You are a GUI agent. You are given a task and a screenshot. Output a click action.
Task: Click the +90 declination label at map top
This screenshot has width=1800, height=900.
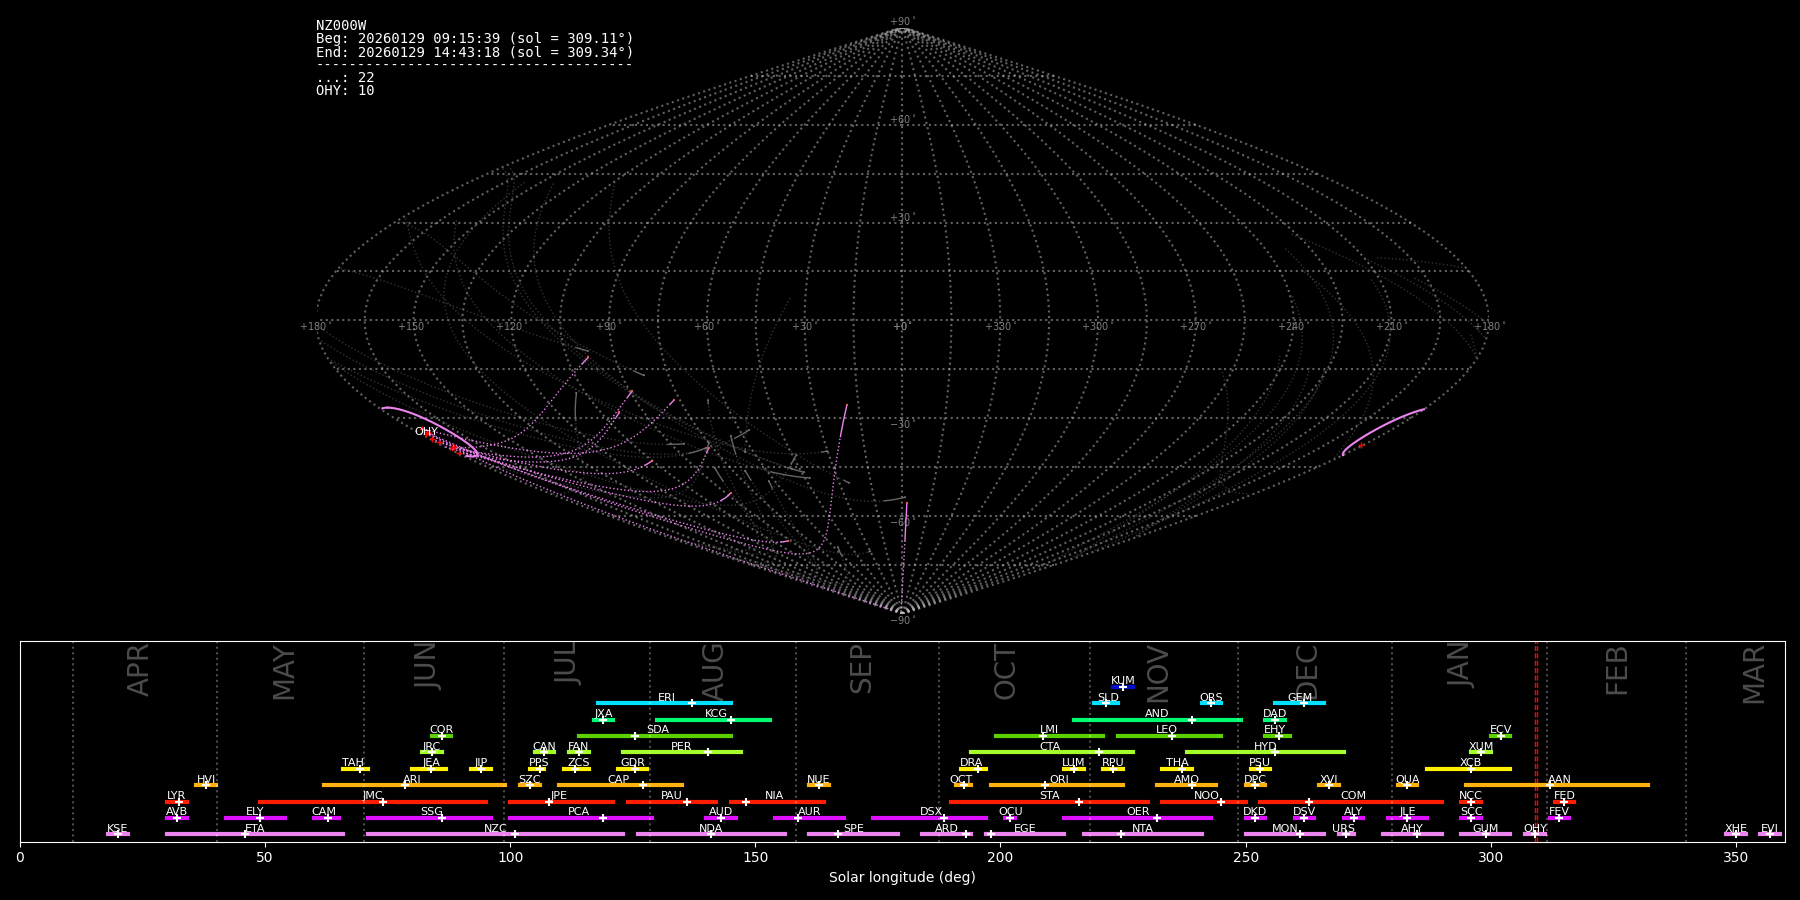(x=901, y=22)
